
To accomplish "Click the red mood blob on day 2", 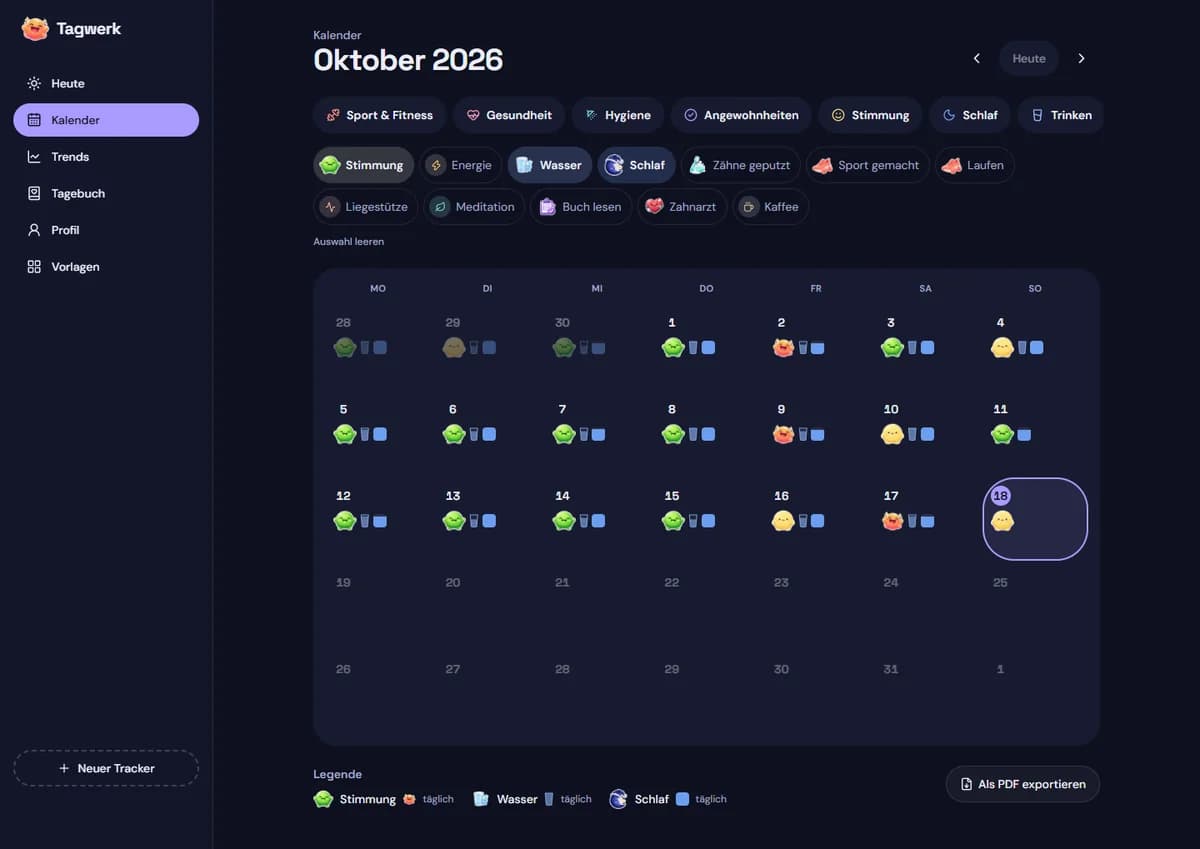I will (783, 347).
